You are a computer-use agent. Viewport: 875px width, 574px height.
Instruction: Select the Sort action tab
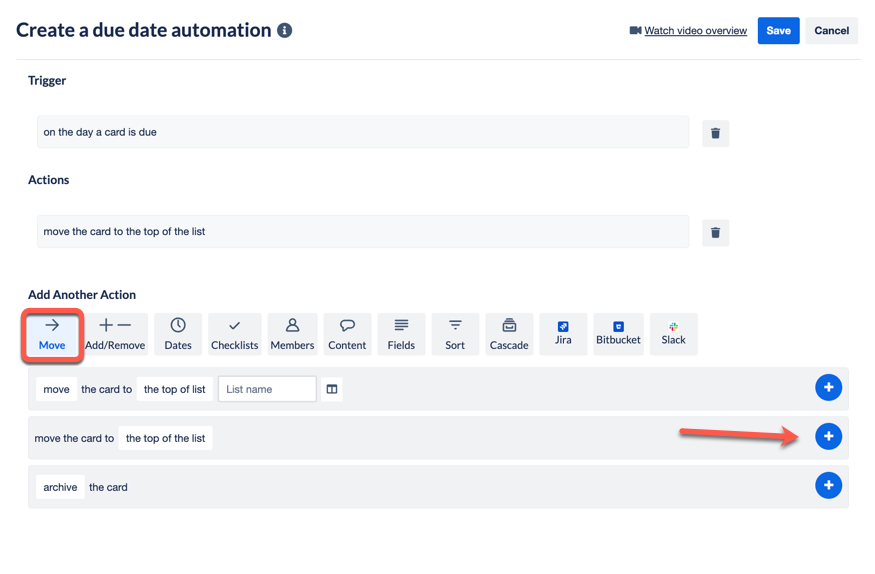[x=455, y=334]
